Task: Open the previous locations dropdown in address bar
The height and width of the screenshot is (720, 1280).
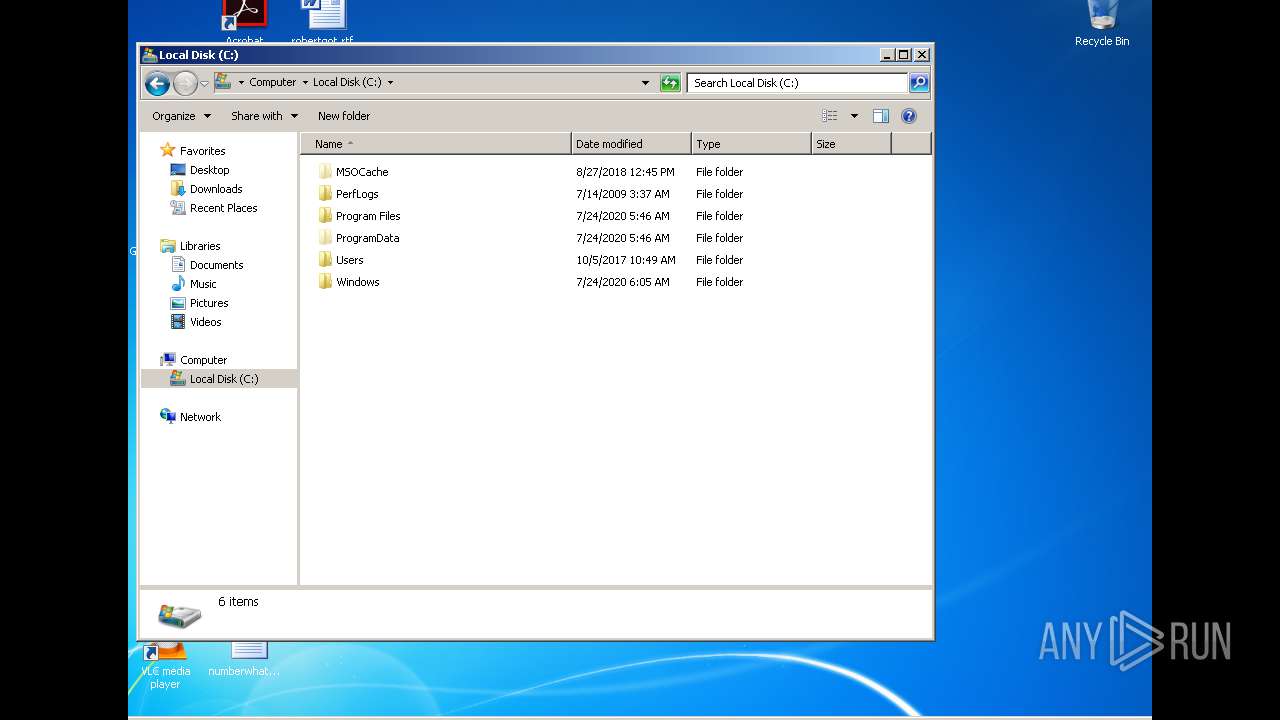Action: point(645,83)
